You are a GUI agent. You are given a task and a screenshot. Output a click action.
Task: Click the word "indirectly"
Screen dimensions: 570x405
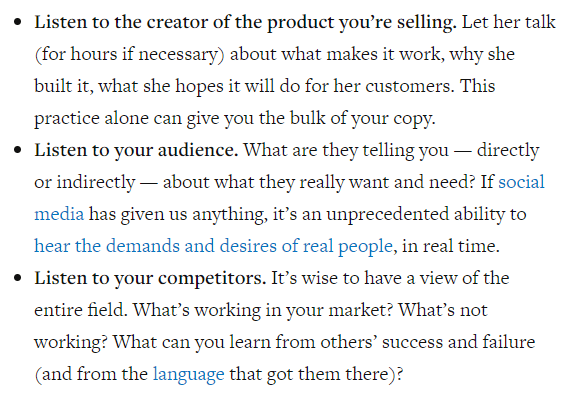pos(96,183)
